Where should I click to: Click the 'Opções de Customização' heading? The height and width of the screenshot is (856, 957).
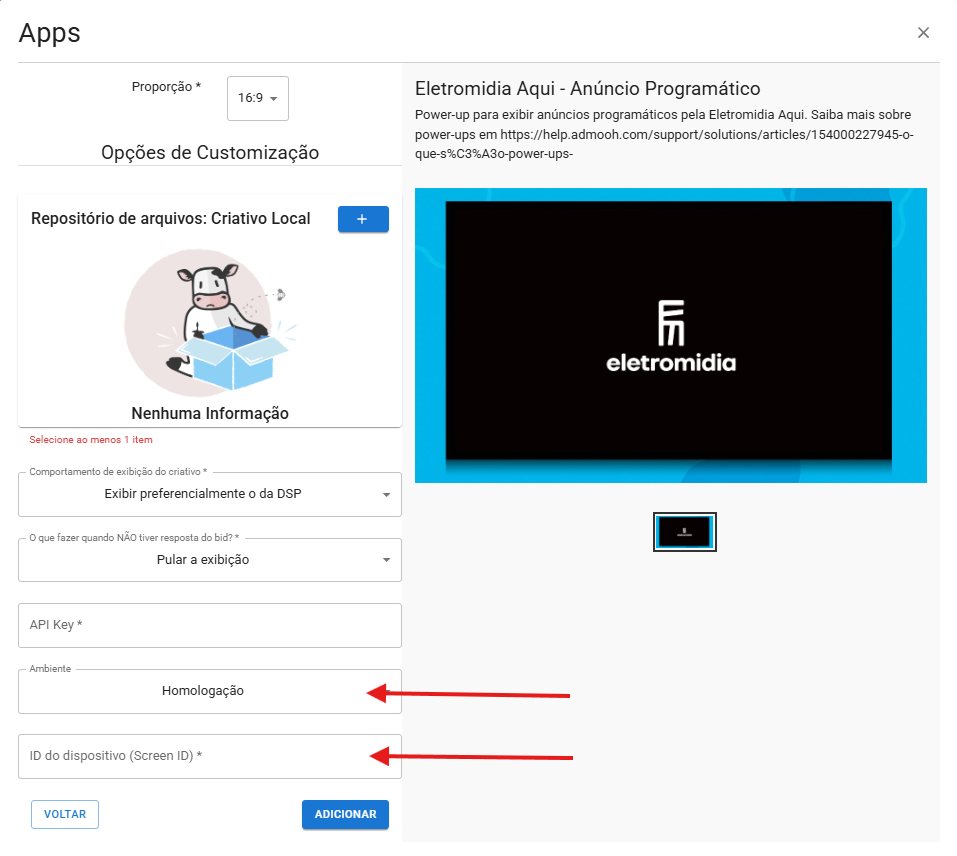210,153
